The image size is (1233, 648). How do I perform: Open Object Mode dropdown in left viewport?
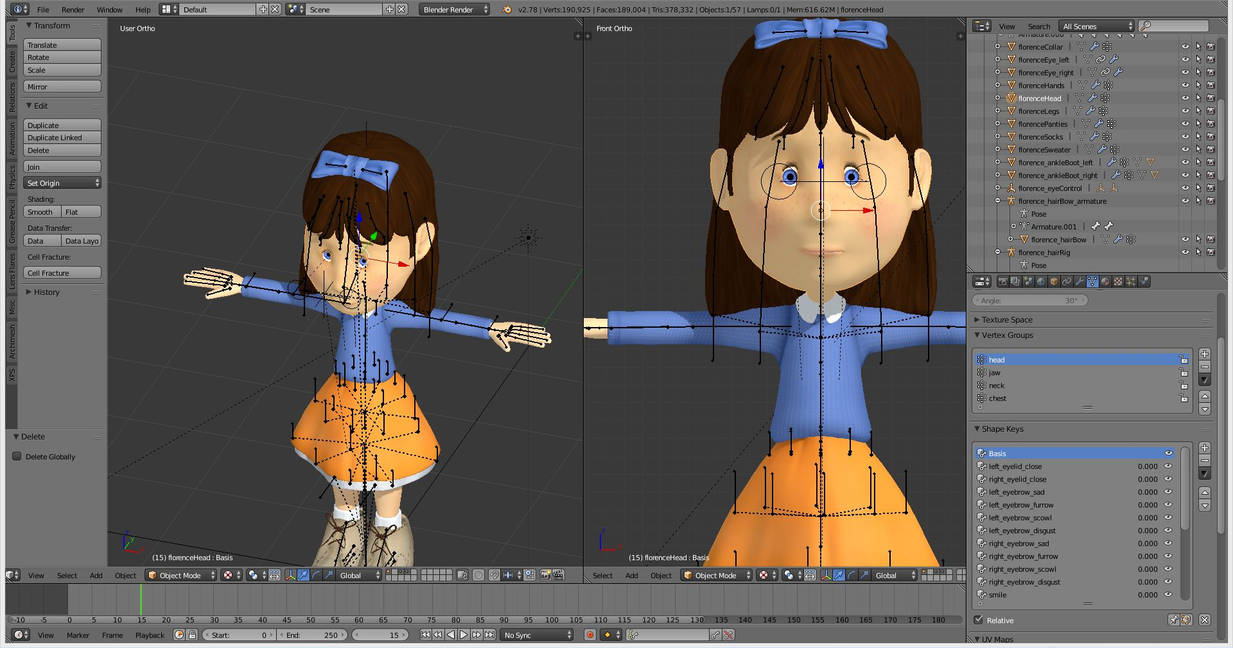181,575
